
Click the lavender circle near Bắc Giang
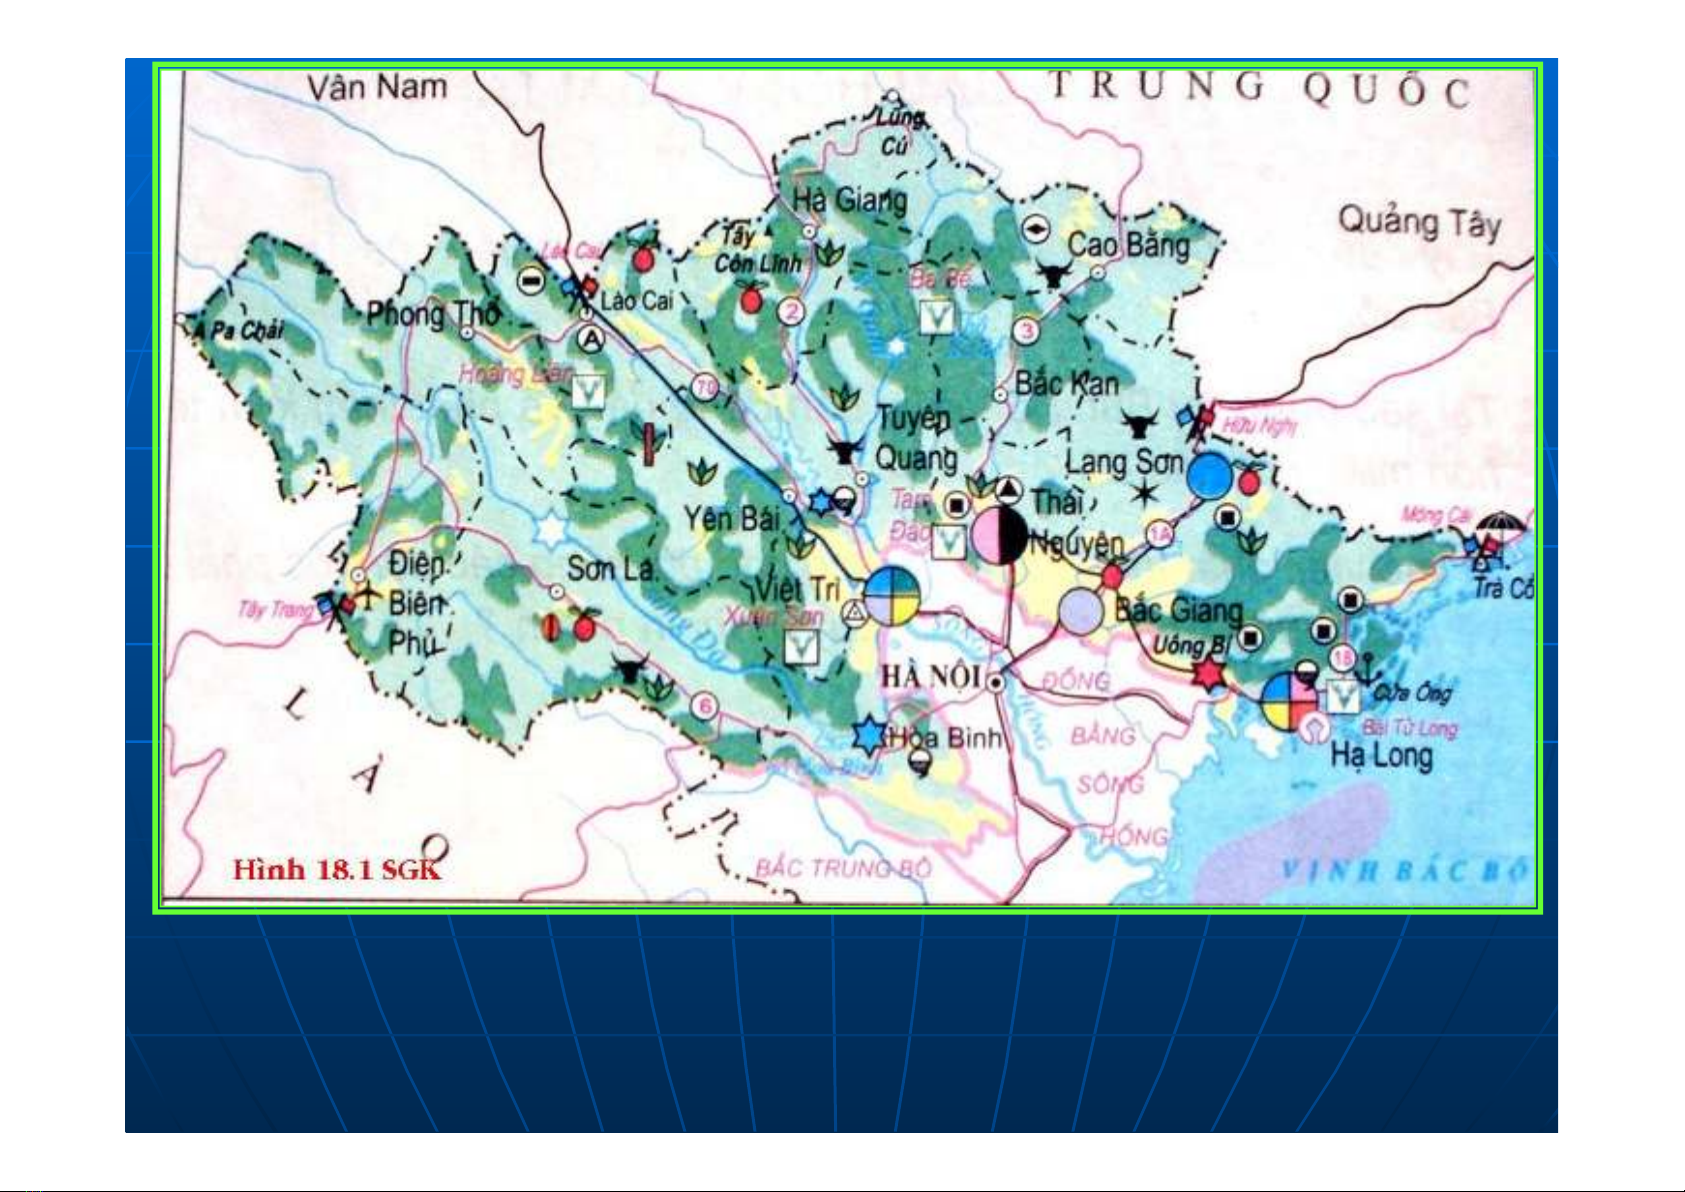1080,611
